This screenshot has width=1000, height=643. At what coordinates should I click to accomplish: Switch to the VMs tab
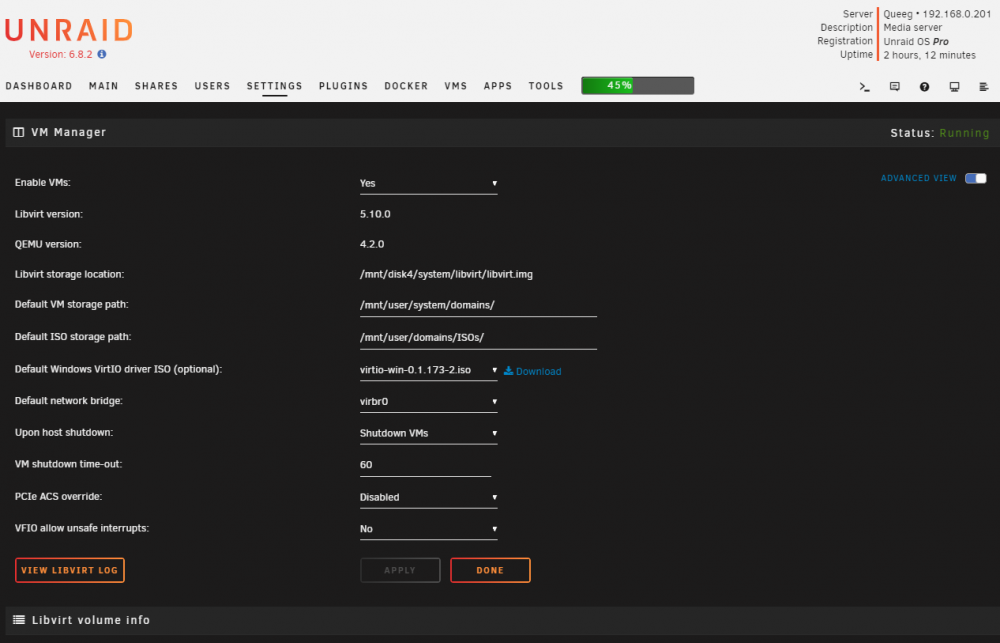(x=456, y=86)
